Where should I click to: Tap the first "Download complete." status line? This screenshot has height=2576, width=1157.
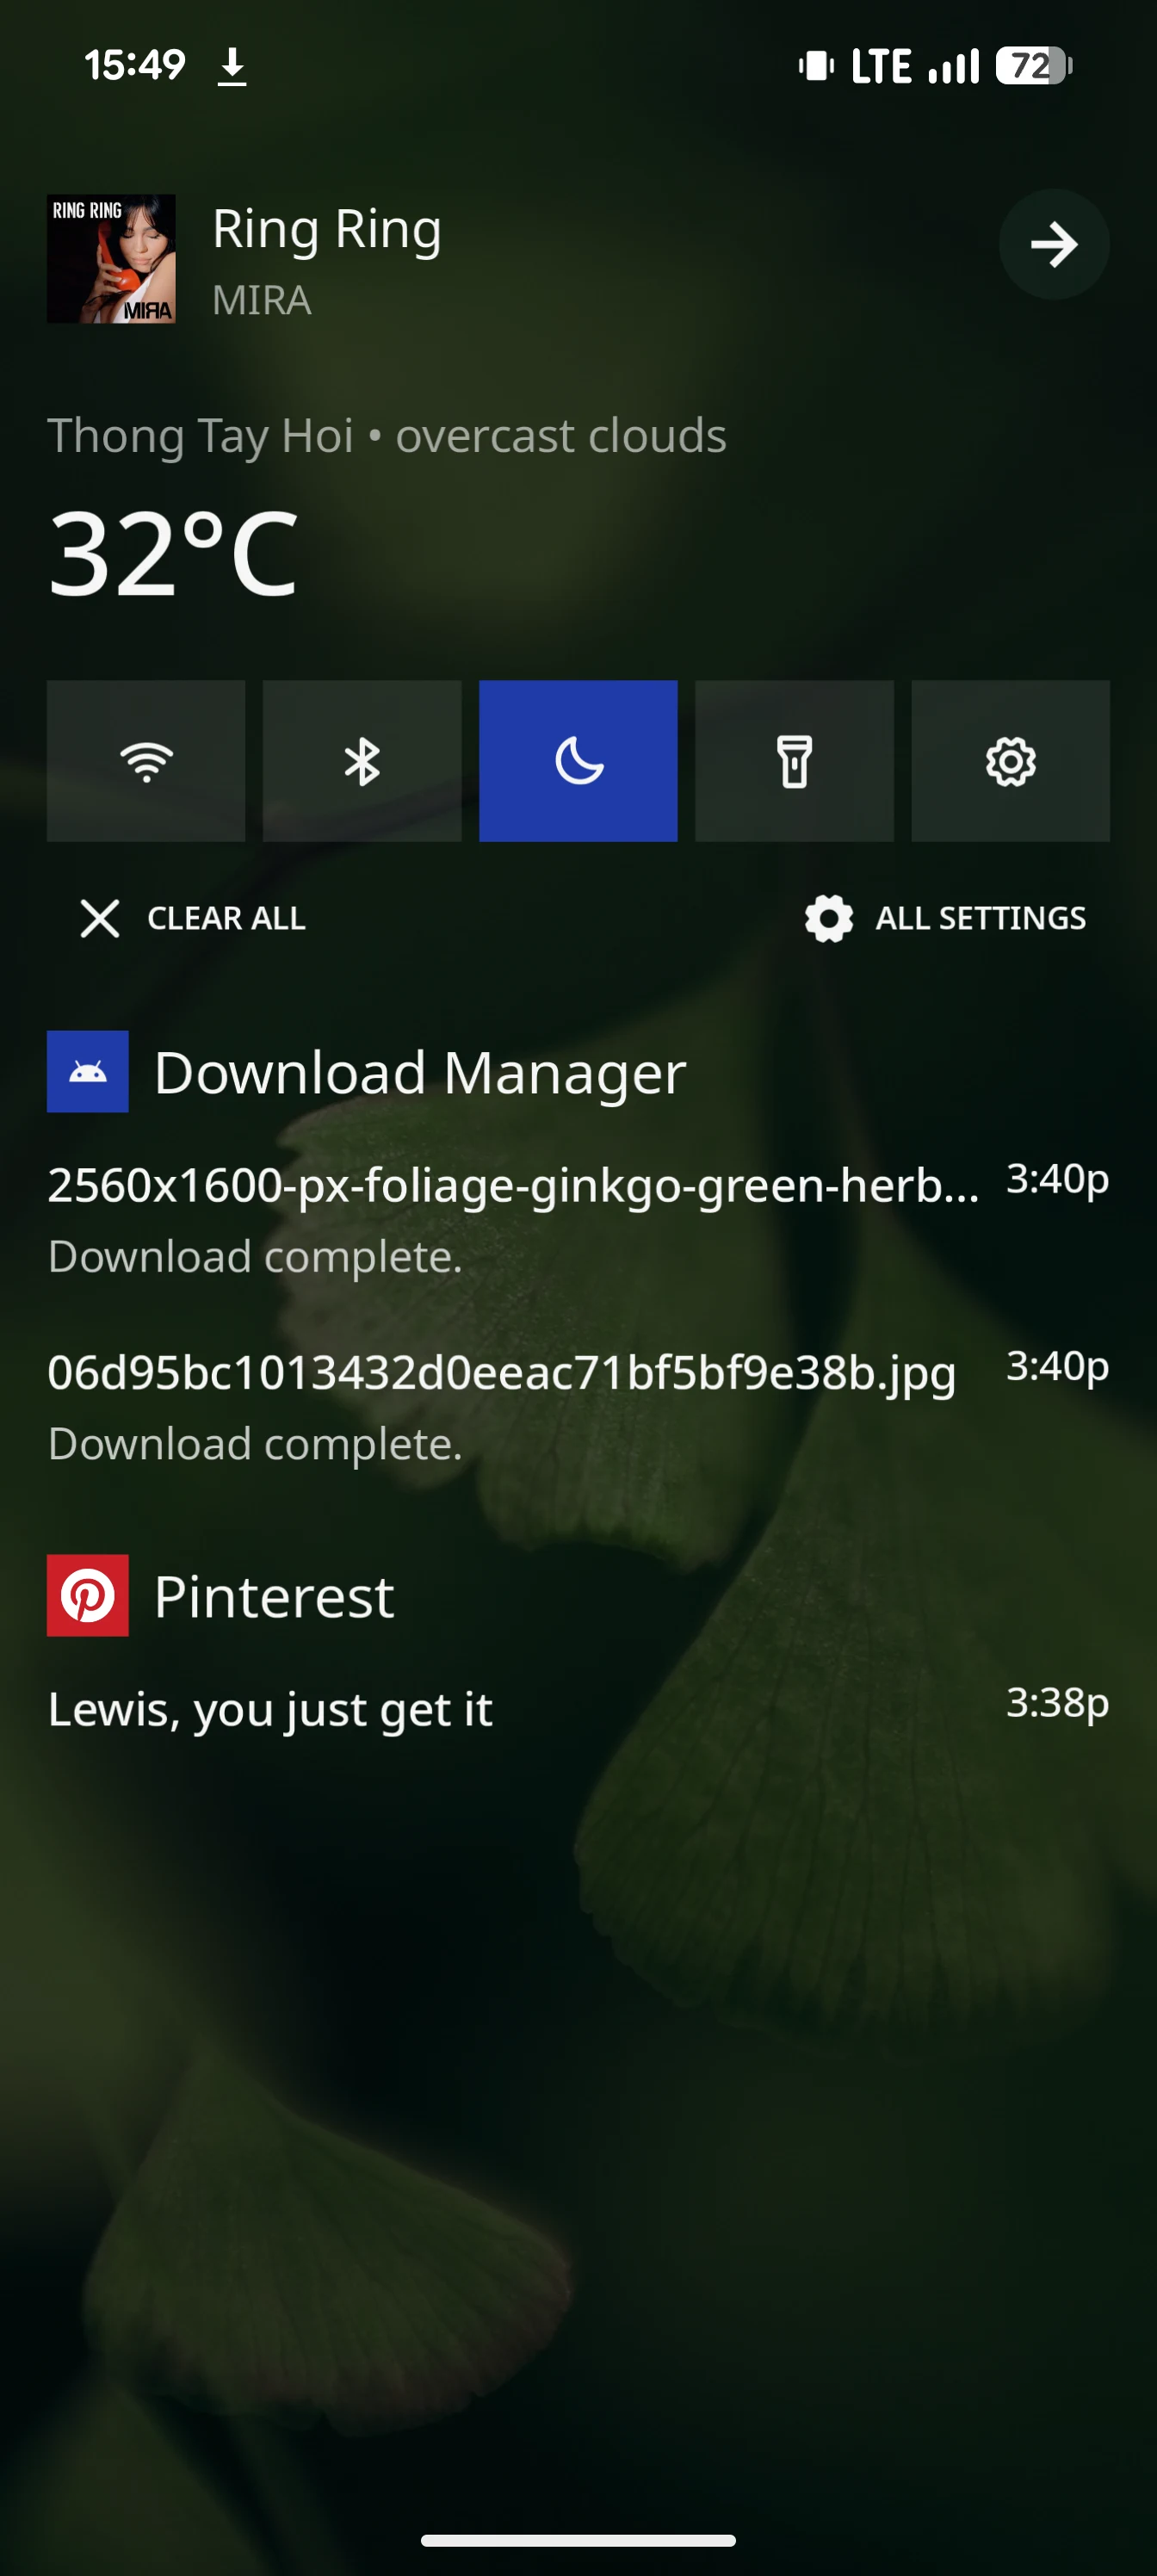255,1256
